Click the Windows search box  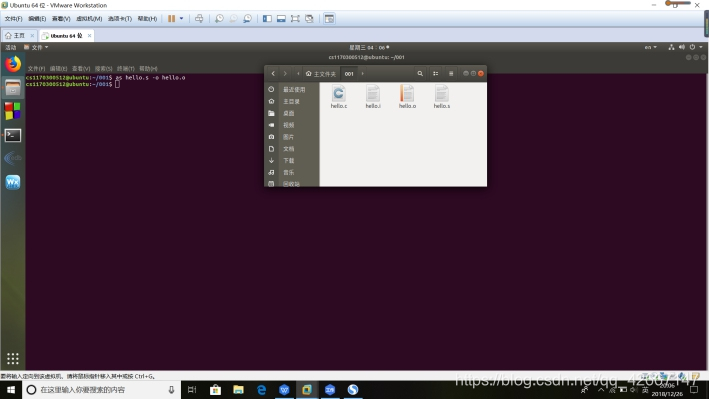click(101, 390)
